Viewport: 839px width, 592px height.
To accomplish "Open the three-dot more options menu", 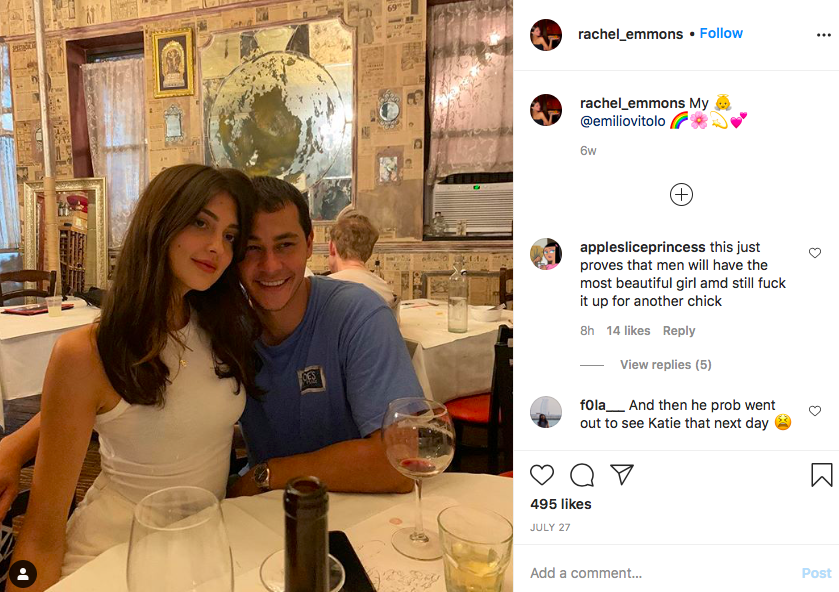I will pyautogui.click(x=823, y=35).
